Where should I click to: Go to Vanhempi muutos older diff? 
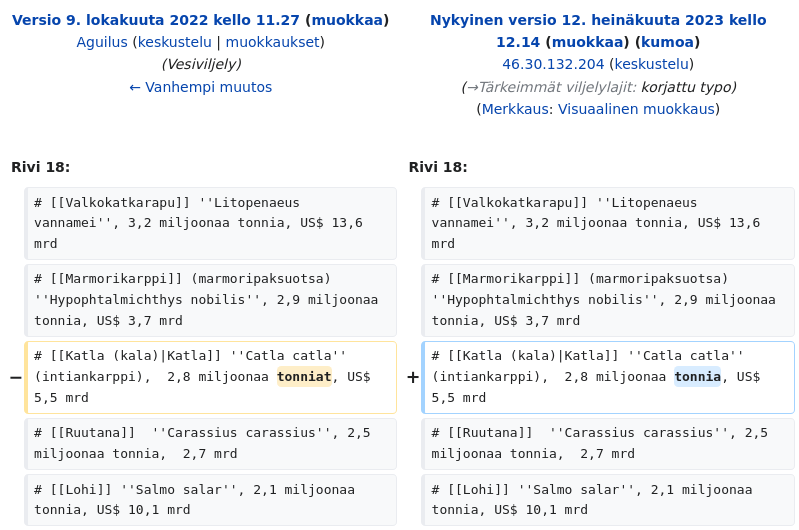201,87
